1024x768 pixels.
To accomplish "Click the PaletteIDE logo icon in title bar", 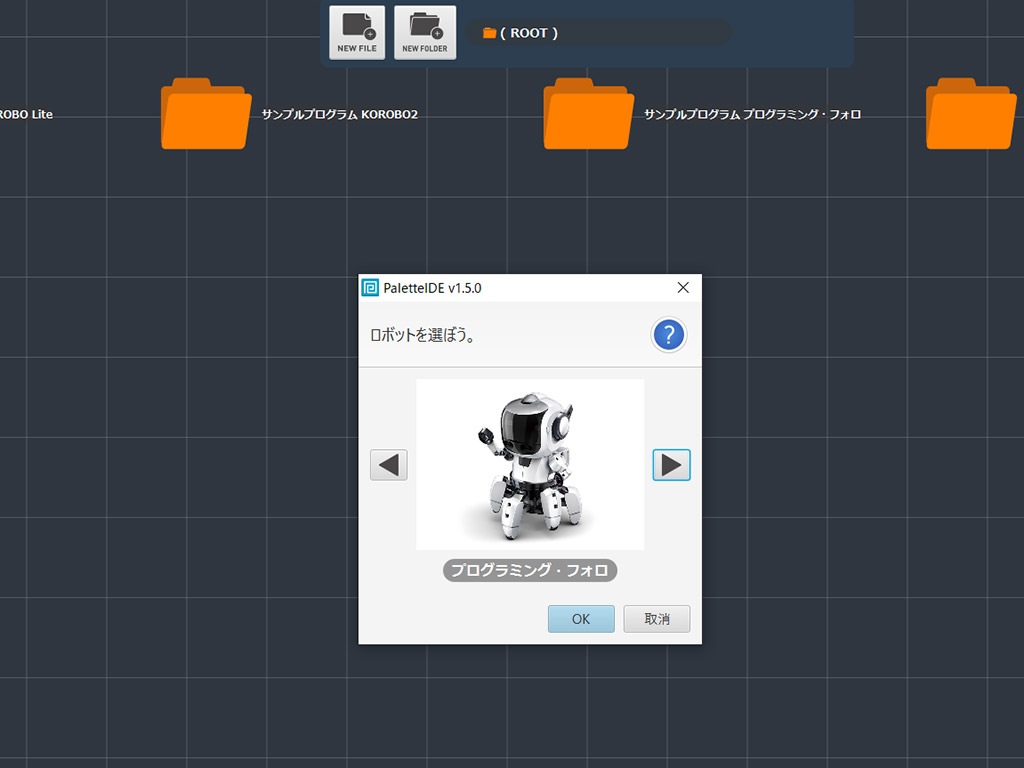I will pyautogui.click(x=370, y=288).
